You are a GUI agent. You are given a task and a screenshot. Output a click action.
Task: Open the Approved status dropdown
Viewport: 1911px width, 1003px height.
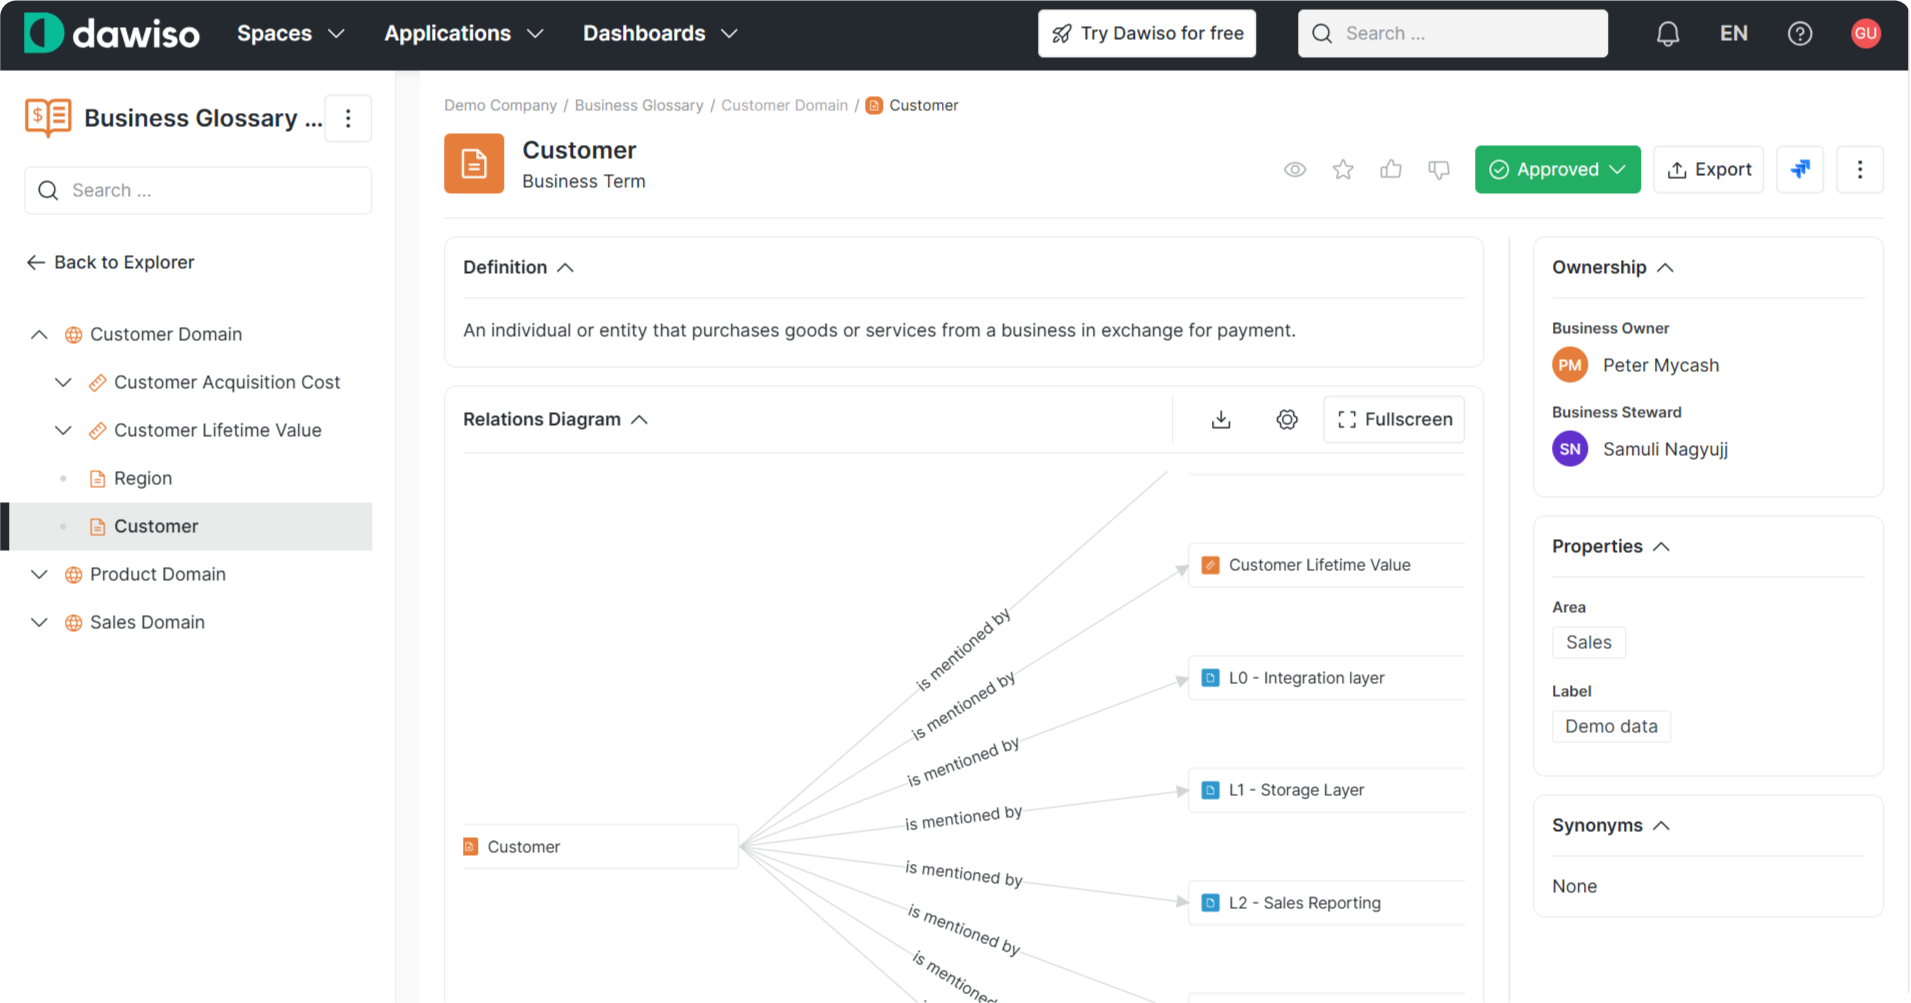[1556, 170]
